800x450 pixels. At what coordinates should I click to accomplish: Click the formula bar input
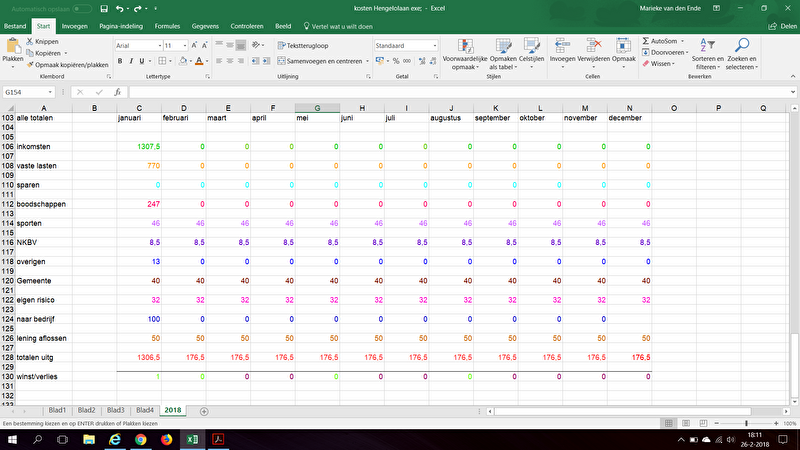458,92
